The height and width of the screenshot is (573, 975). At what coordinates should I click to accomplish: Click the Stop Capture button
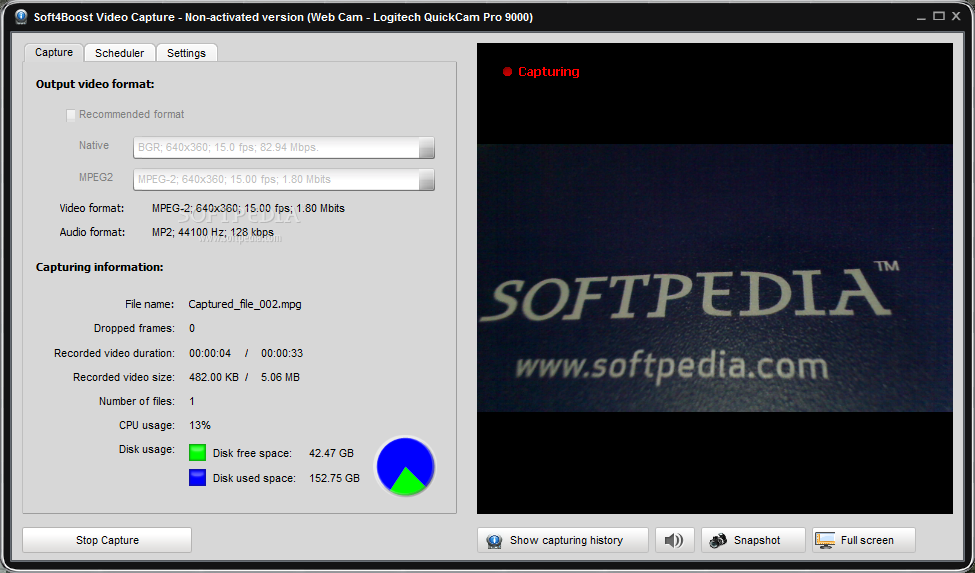coord(107,540)
